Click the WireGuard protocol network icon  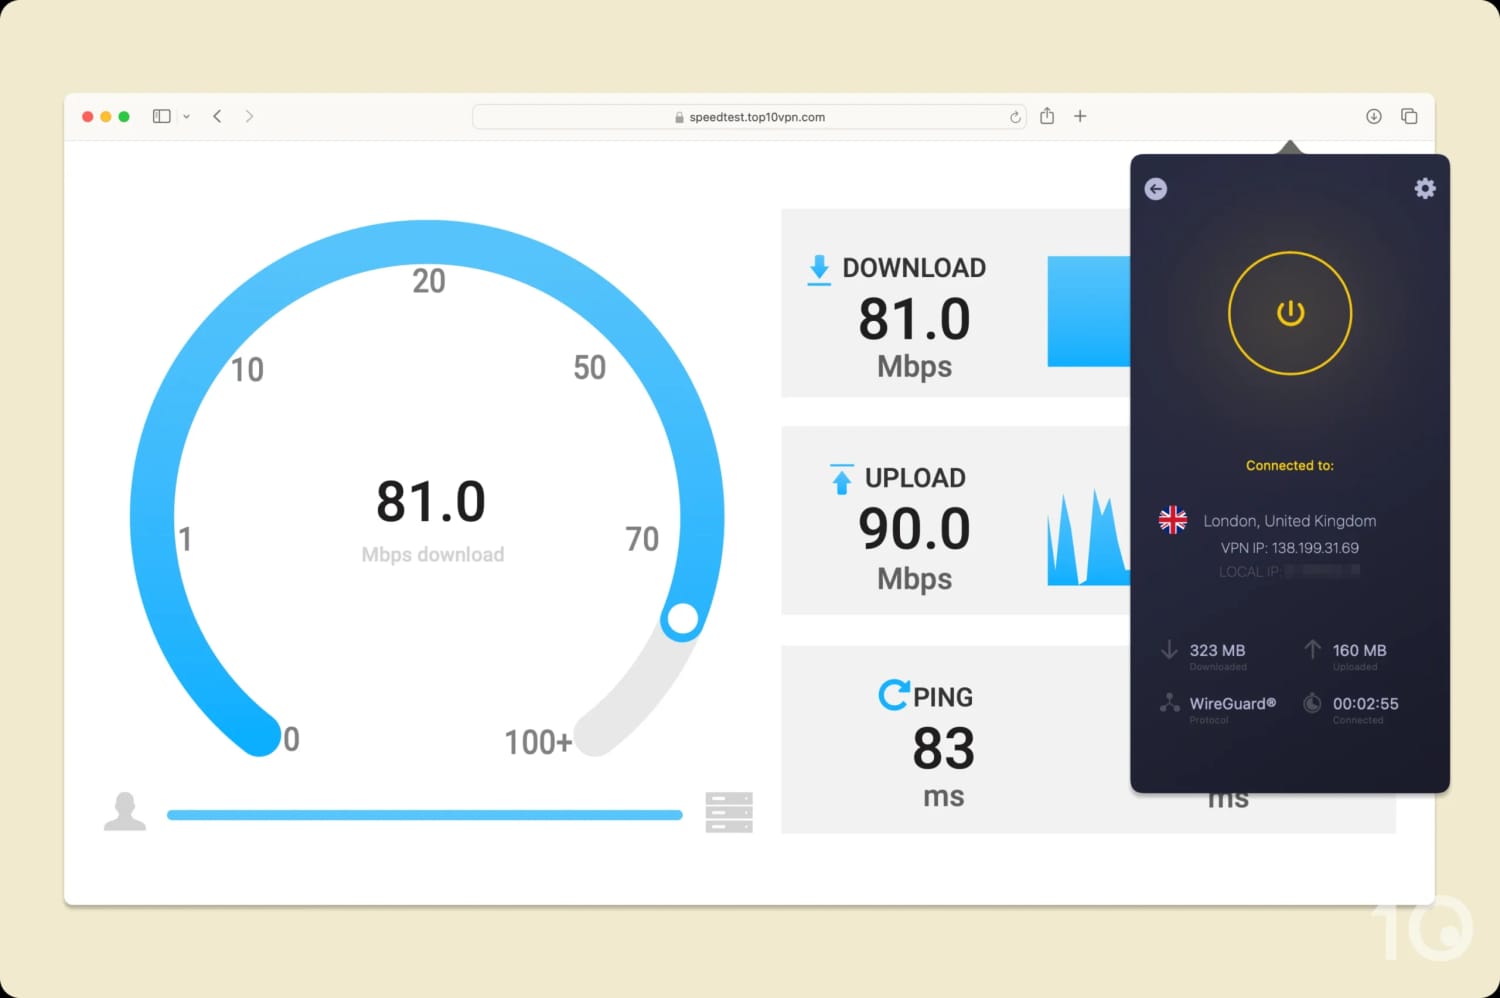click(1169, 703)
